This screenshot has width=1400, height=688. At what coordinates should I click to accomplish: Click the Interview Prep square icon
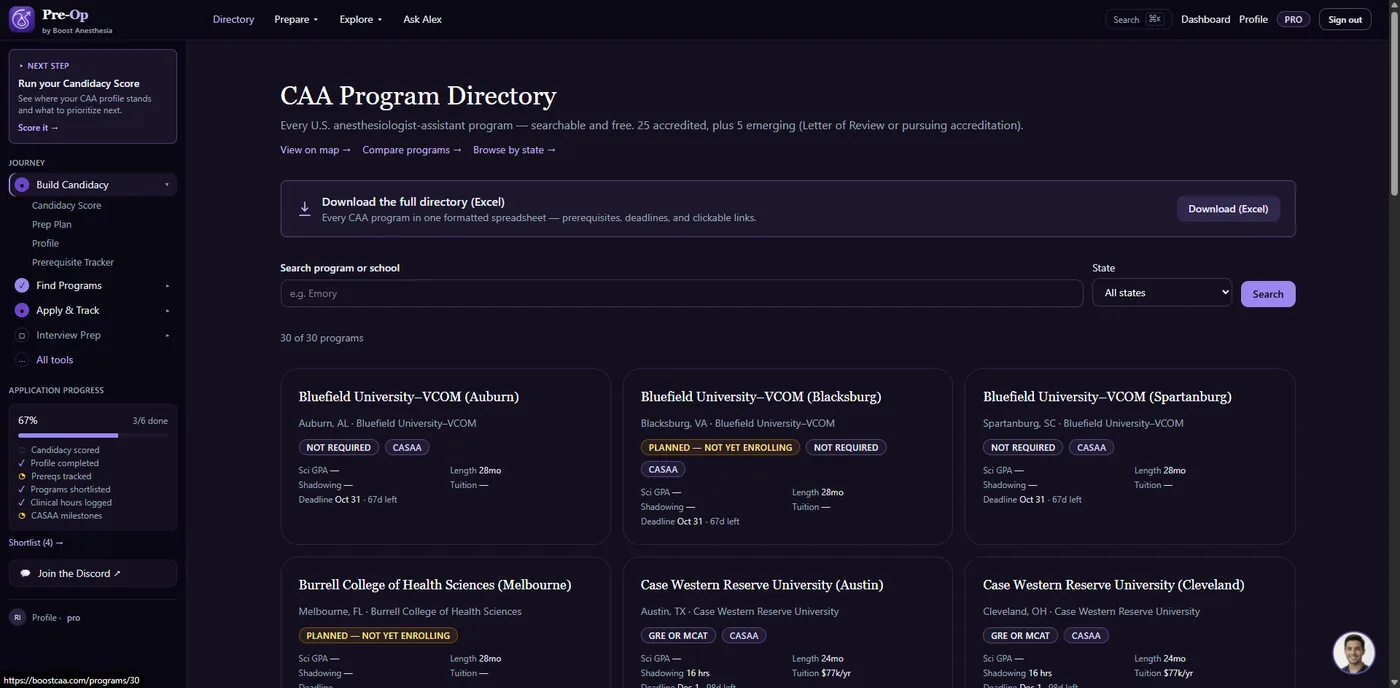click(x=22, y=336)
